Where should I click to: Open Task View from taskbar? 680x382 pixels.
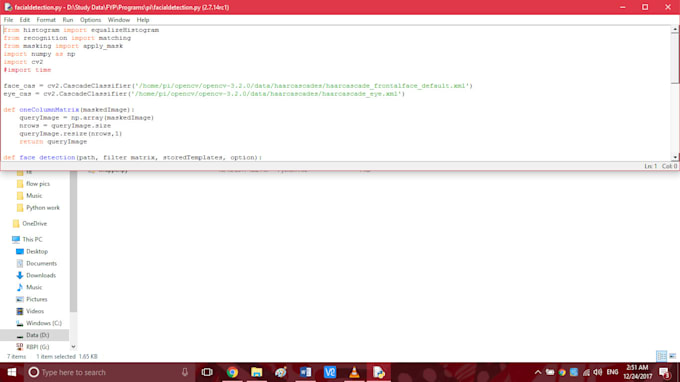click(207, 372)
